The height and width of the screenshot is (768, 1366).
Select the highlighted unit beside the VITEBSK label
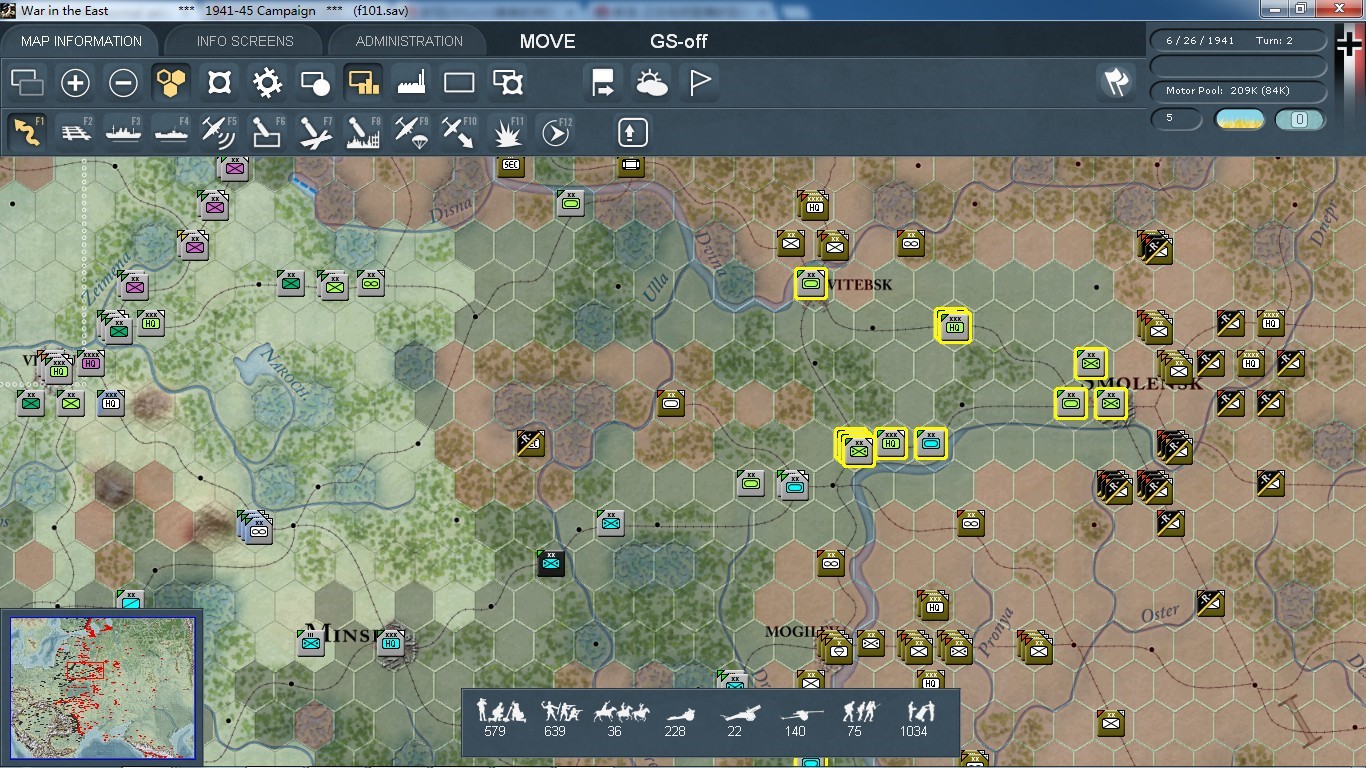(810, 284)
